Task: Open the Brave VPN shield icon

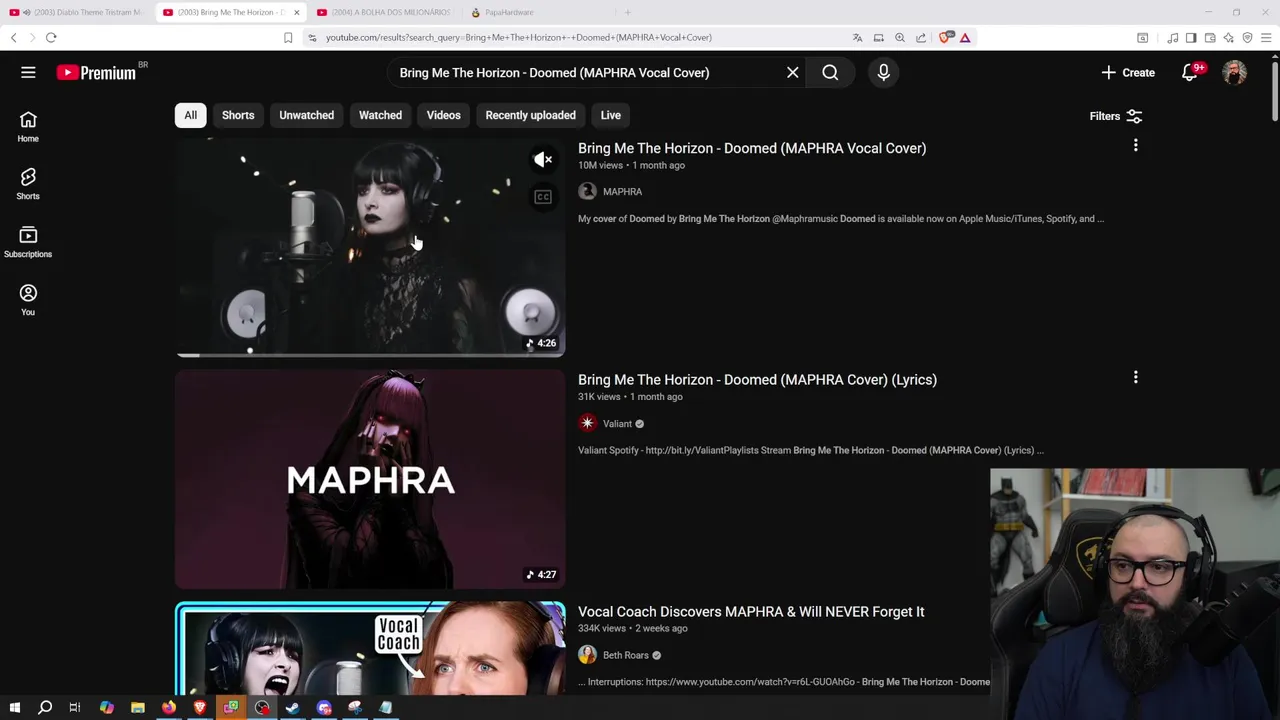Action: point(1247,37)
